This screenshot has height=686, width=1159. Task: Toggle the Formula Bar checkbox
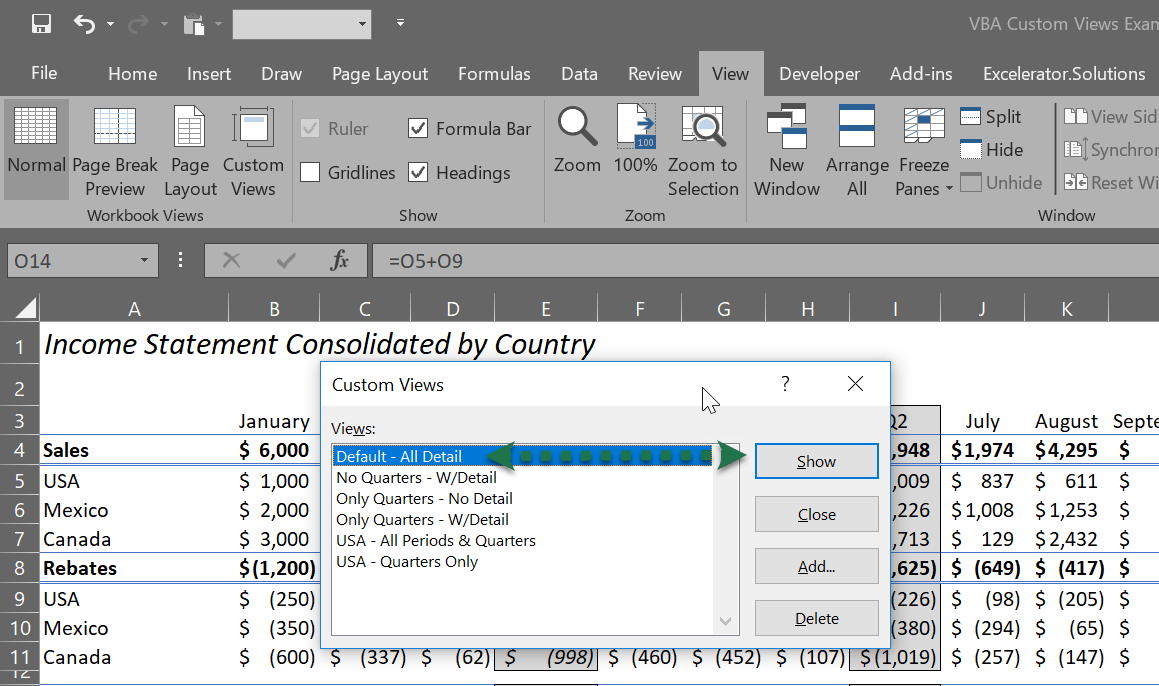point(418,128)
